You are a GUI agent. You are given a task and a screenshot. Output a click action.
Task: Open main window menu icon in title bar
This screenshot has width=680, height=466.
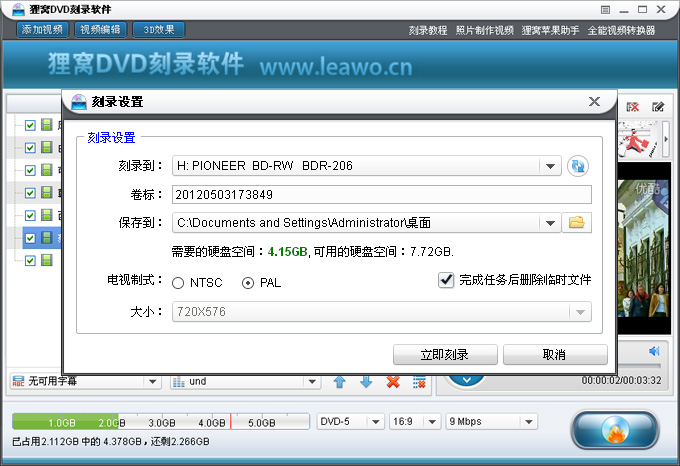point(605,10)
